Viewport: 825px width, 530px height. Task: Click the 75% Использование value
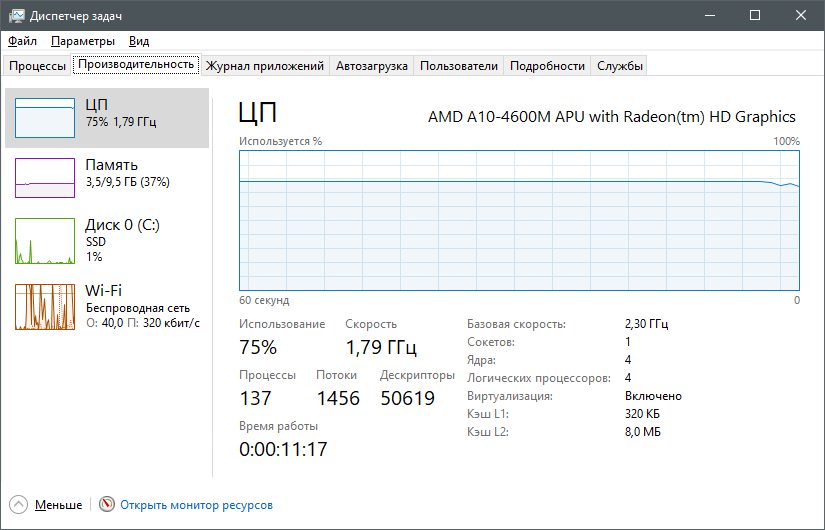click(258, 347)
